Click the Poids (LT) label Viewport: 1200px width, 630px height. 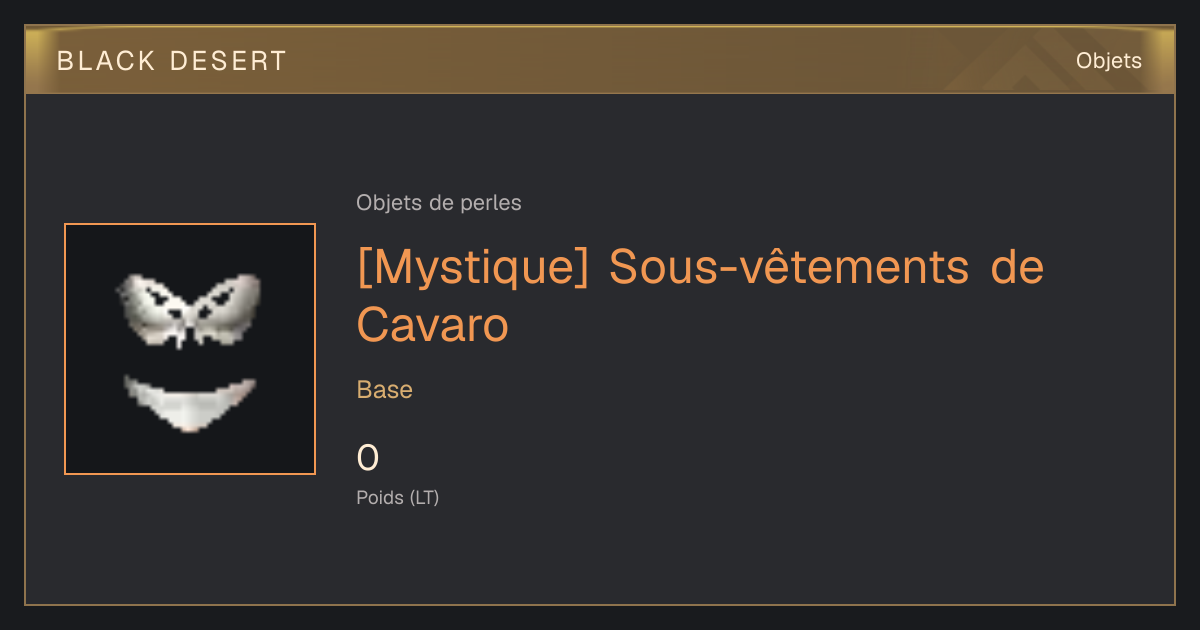(x=398, y=497)
